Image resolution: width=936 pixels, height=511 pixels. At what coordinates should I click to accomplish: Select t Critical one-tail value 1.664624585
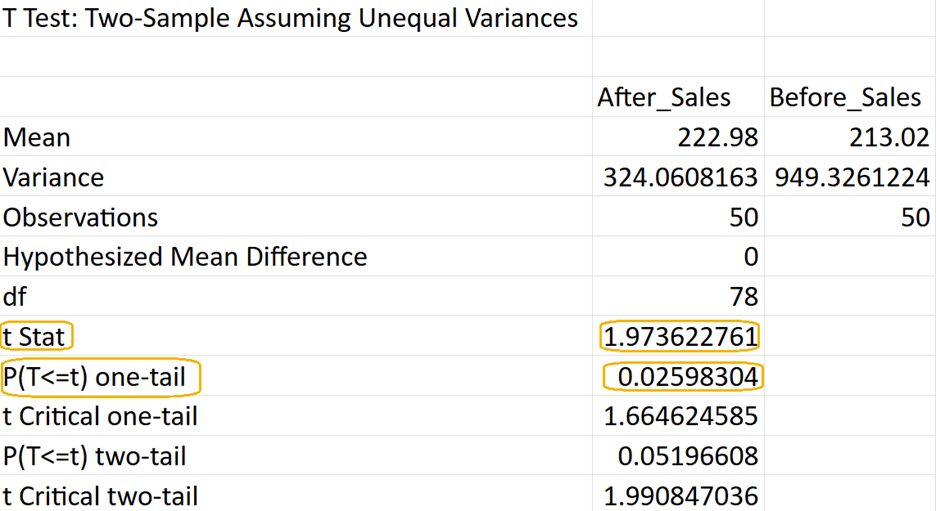[x=680, y=416]
